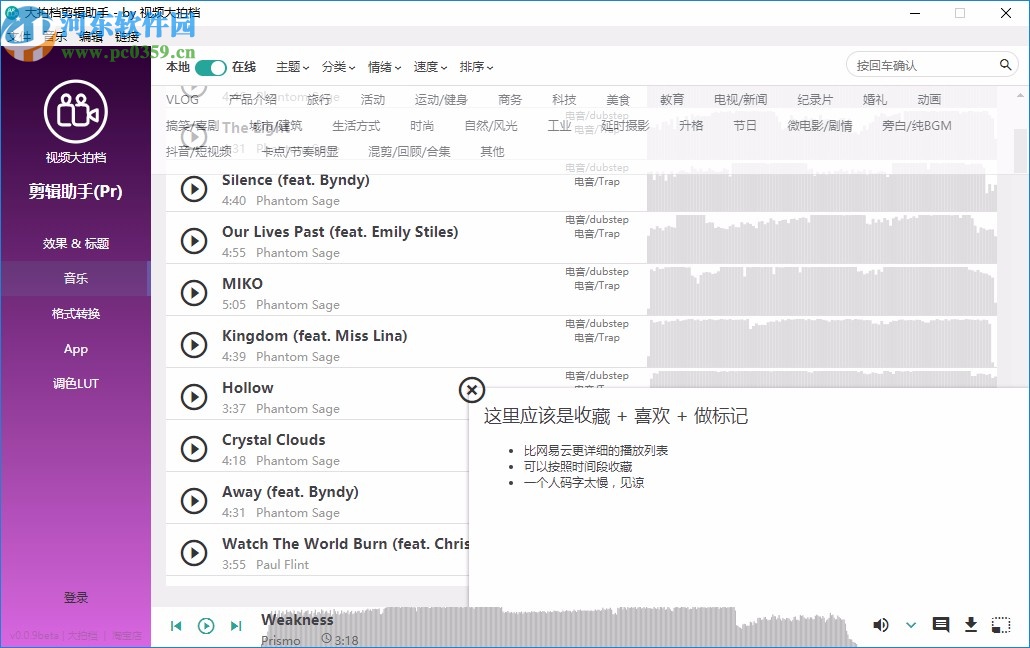The width and height of the screenshot is (1030, 648).
Task: Filter by 美食 category
Action: coord(618,100)
